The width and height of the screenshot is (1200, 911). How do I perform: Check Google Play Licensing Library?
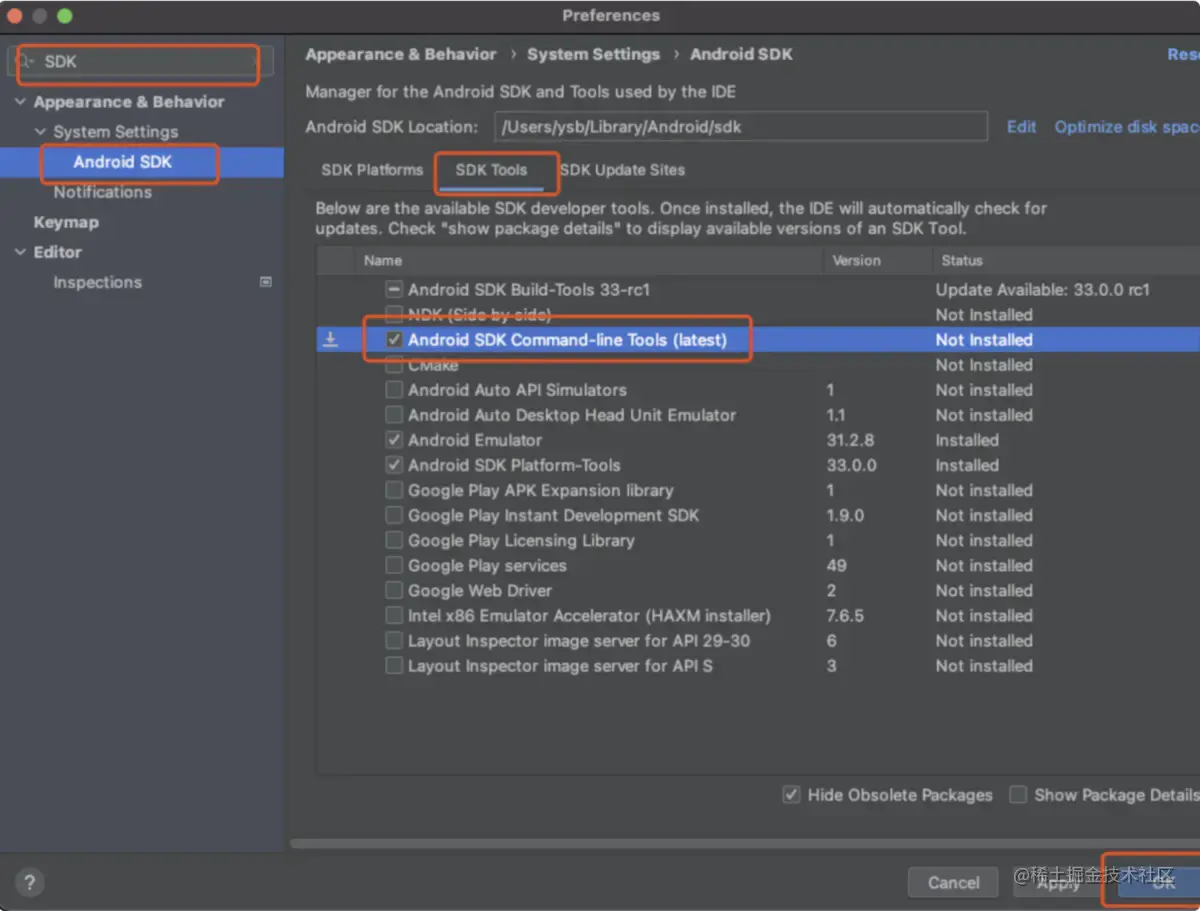(394, 540)
